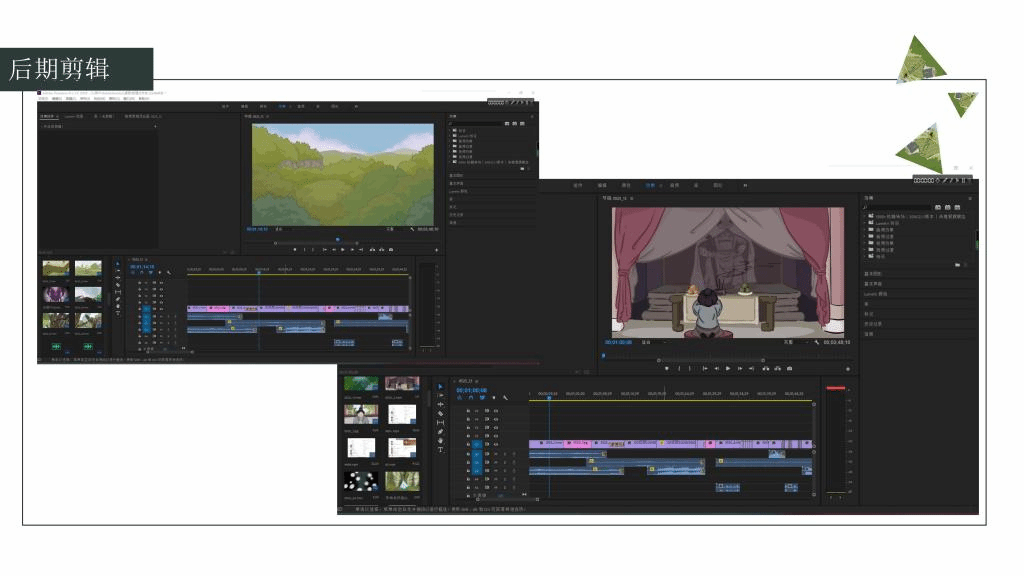Pick the Pen tool in the landscape-preview window
This screenshot has width=1024, height=576.
point(118,300)
